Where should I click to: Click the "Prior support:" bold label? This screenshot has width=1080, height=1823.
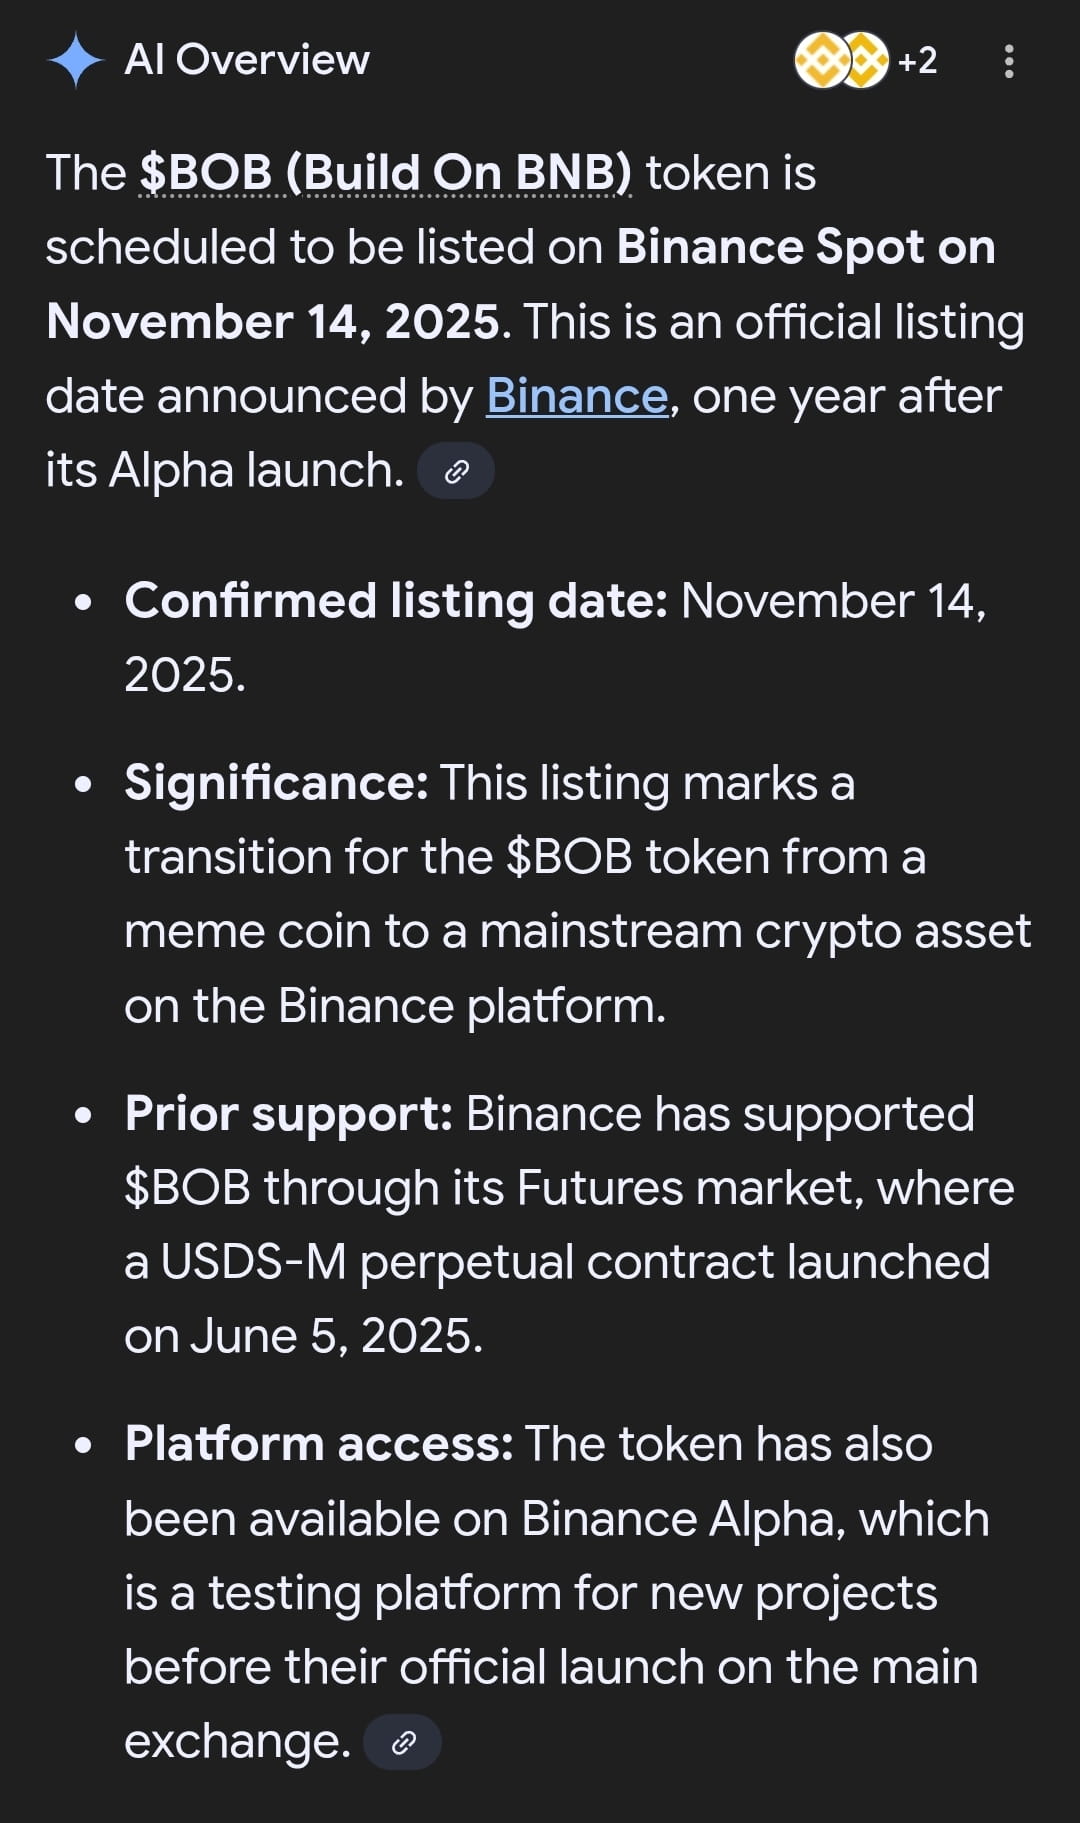coord(289,1114)
